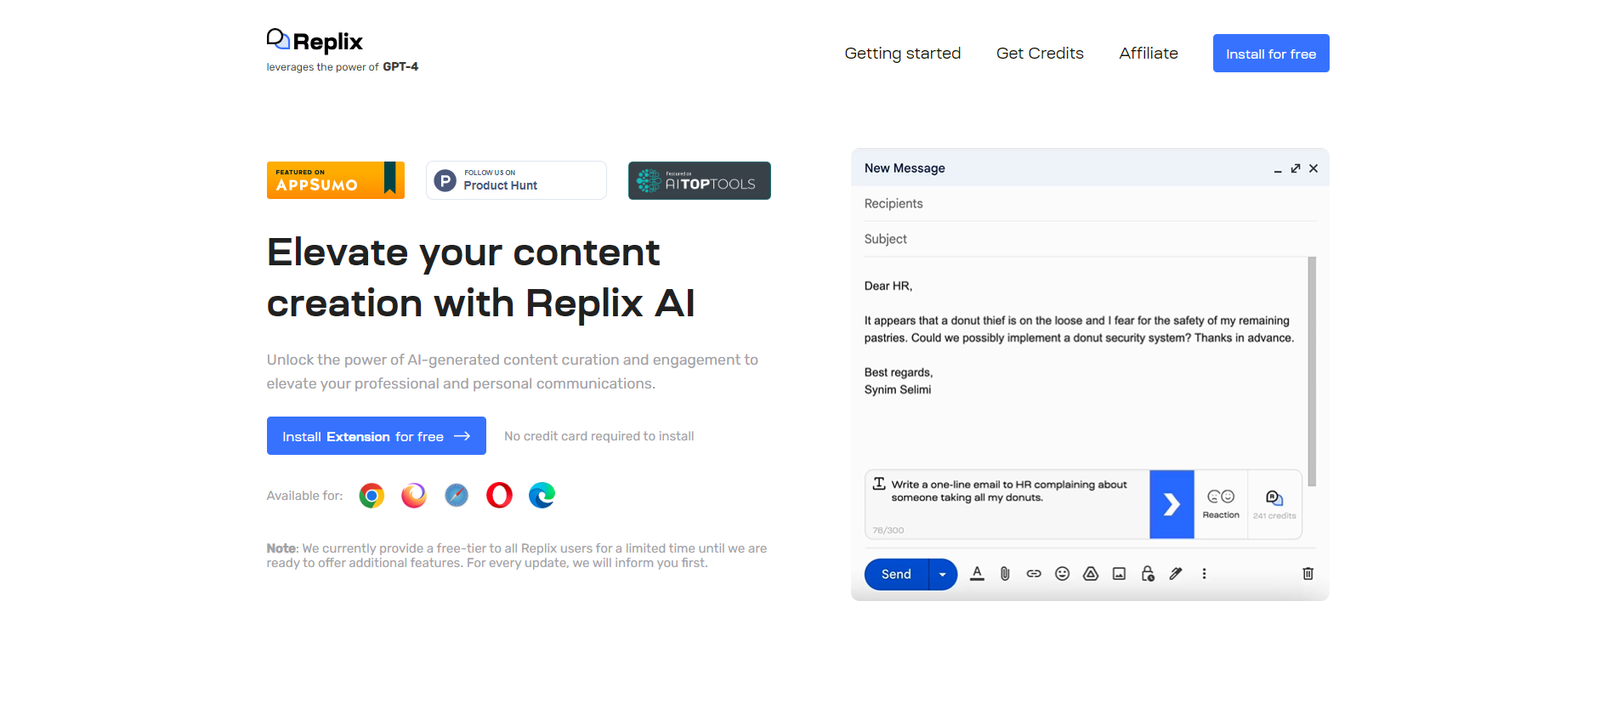Open the Reaction option in Replix box
The image size is (1600, 715).
pos(1220,504)
